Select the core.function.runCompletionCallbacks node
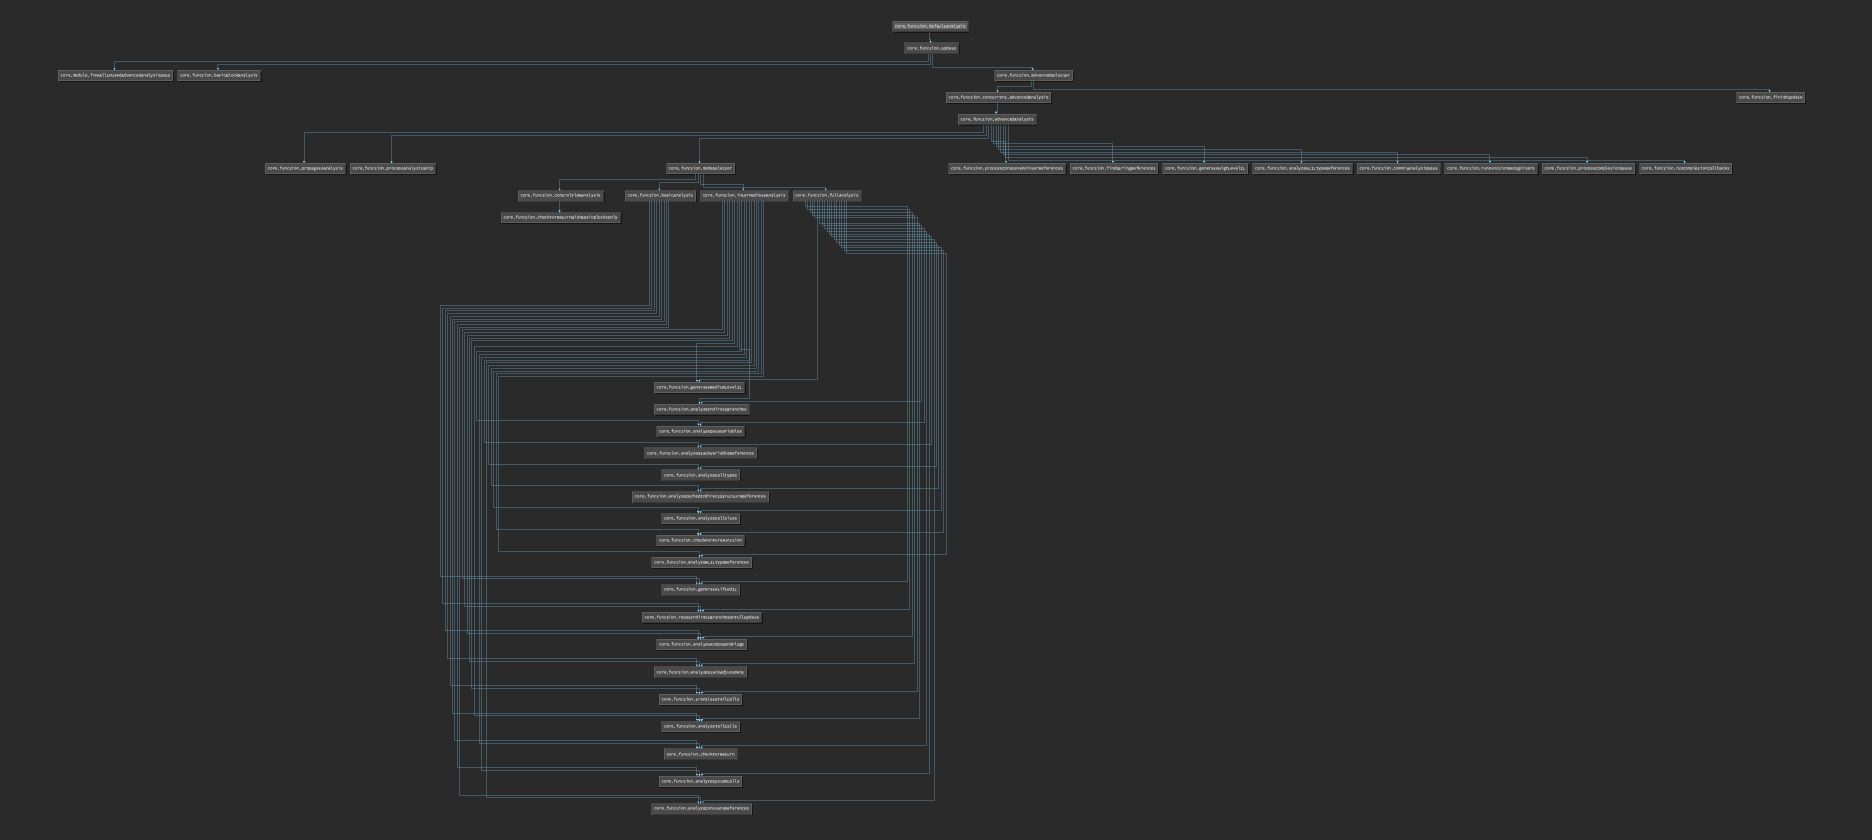 point(1685,168)
